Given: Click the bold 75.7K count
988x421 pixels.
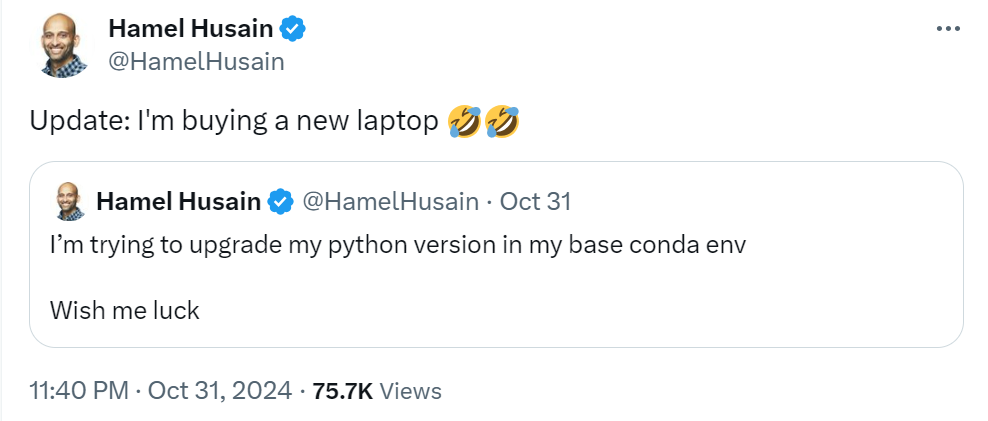Looking at the screenshot, I should point(342,391).
